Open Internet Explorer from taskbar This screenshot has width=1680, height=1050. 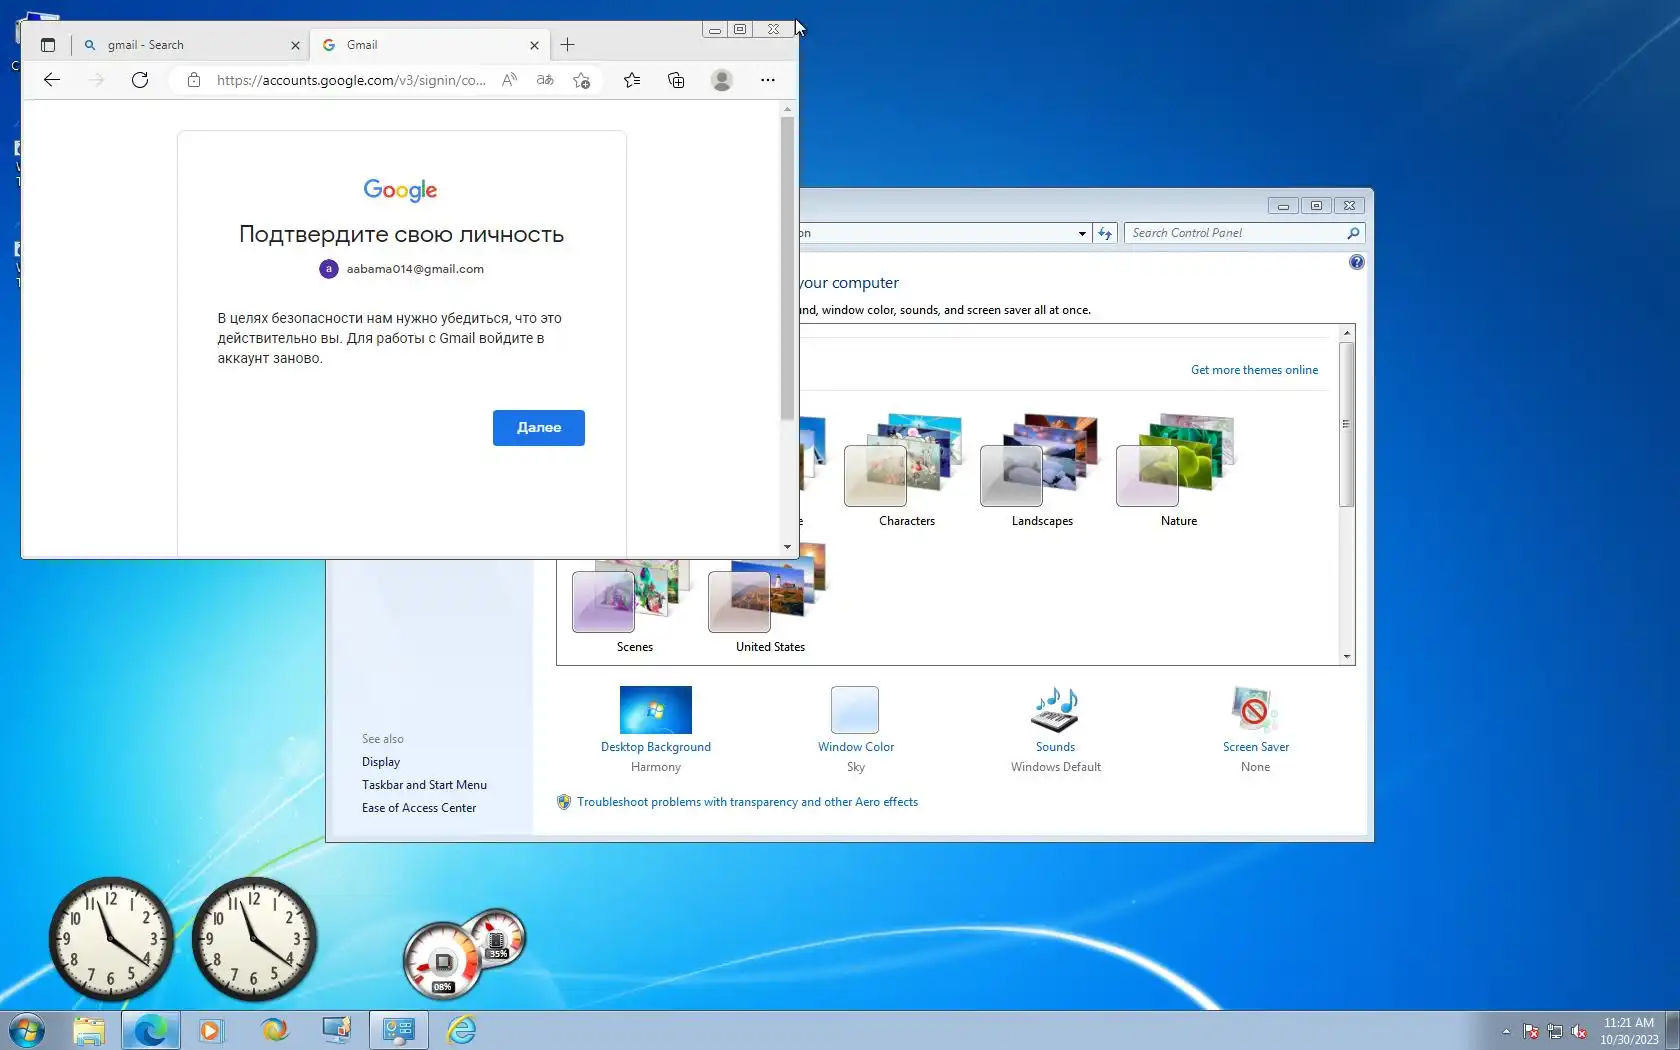pos(462,1030)
